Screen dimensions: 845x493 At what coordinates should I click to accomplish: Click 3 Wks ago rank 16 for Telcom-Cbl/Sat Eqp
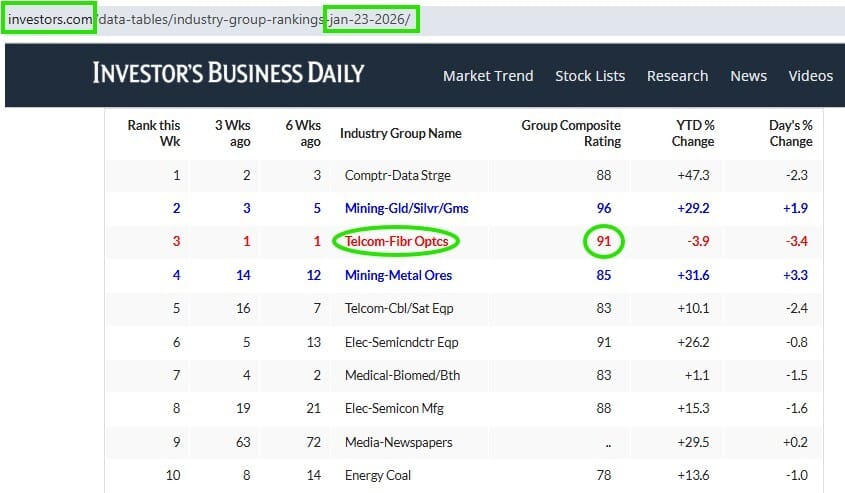(x=243, y=308)
